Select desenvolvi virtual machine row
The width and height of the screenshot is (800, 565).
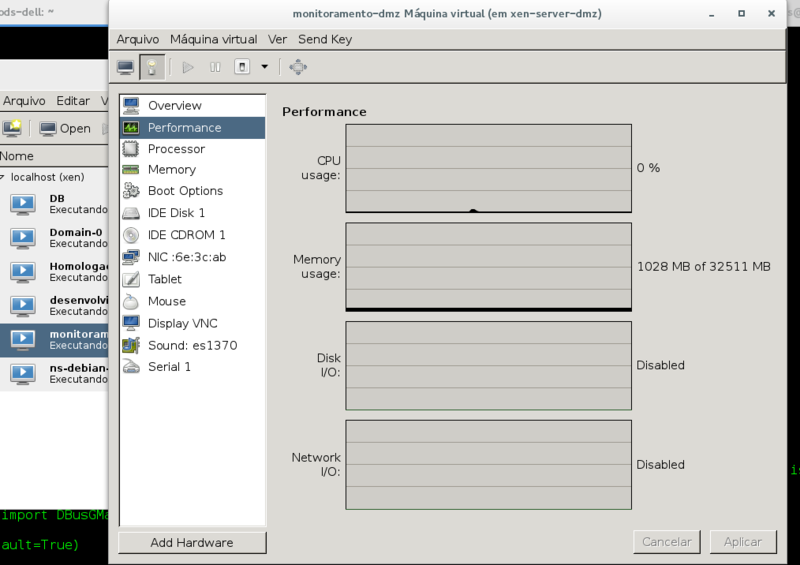(54, 305)
